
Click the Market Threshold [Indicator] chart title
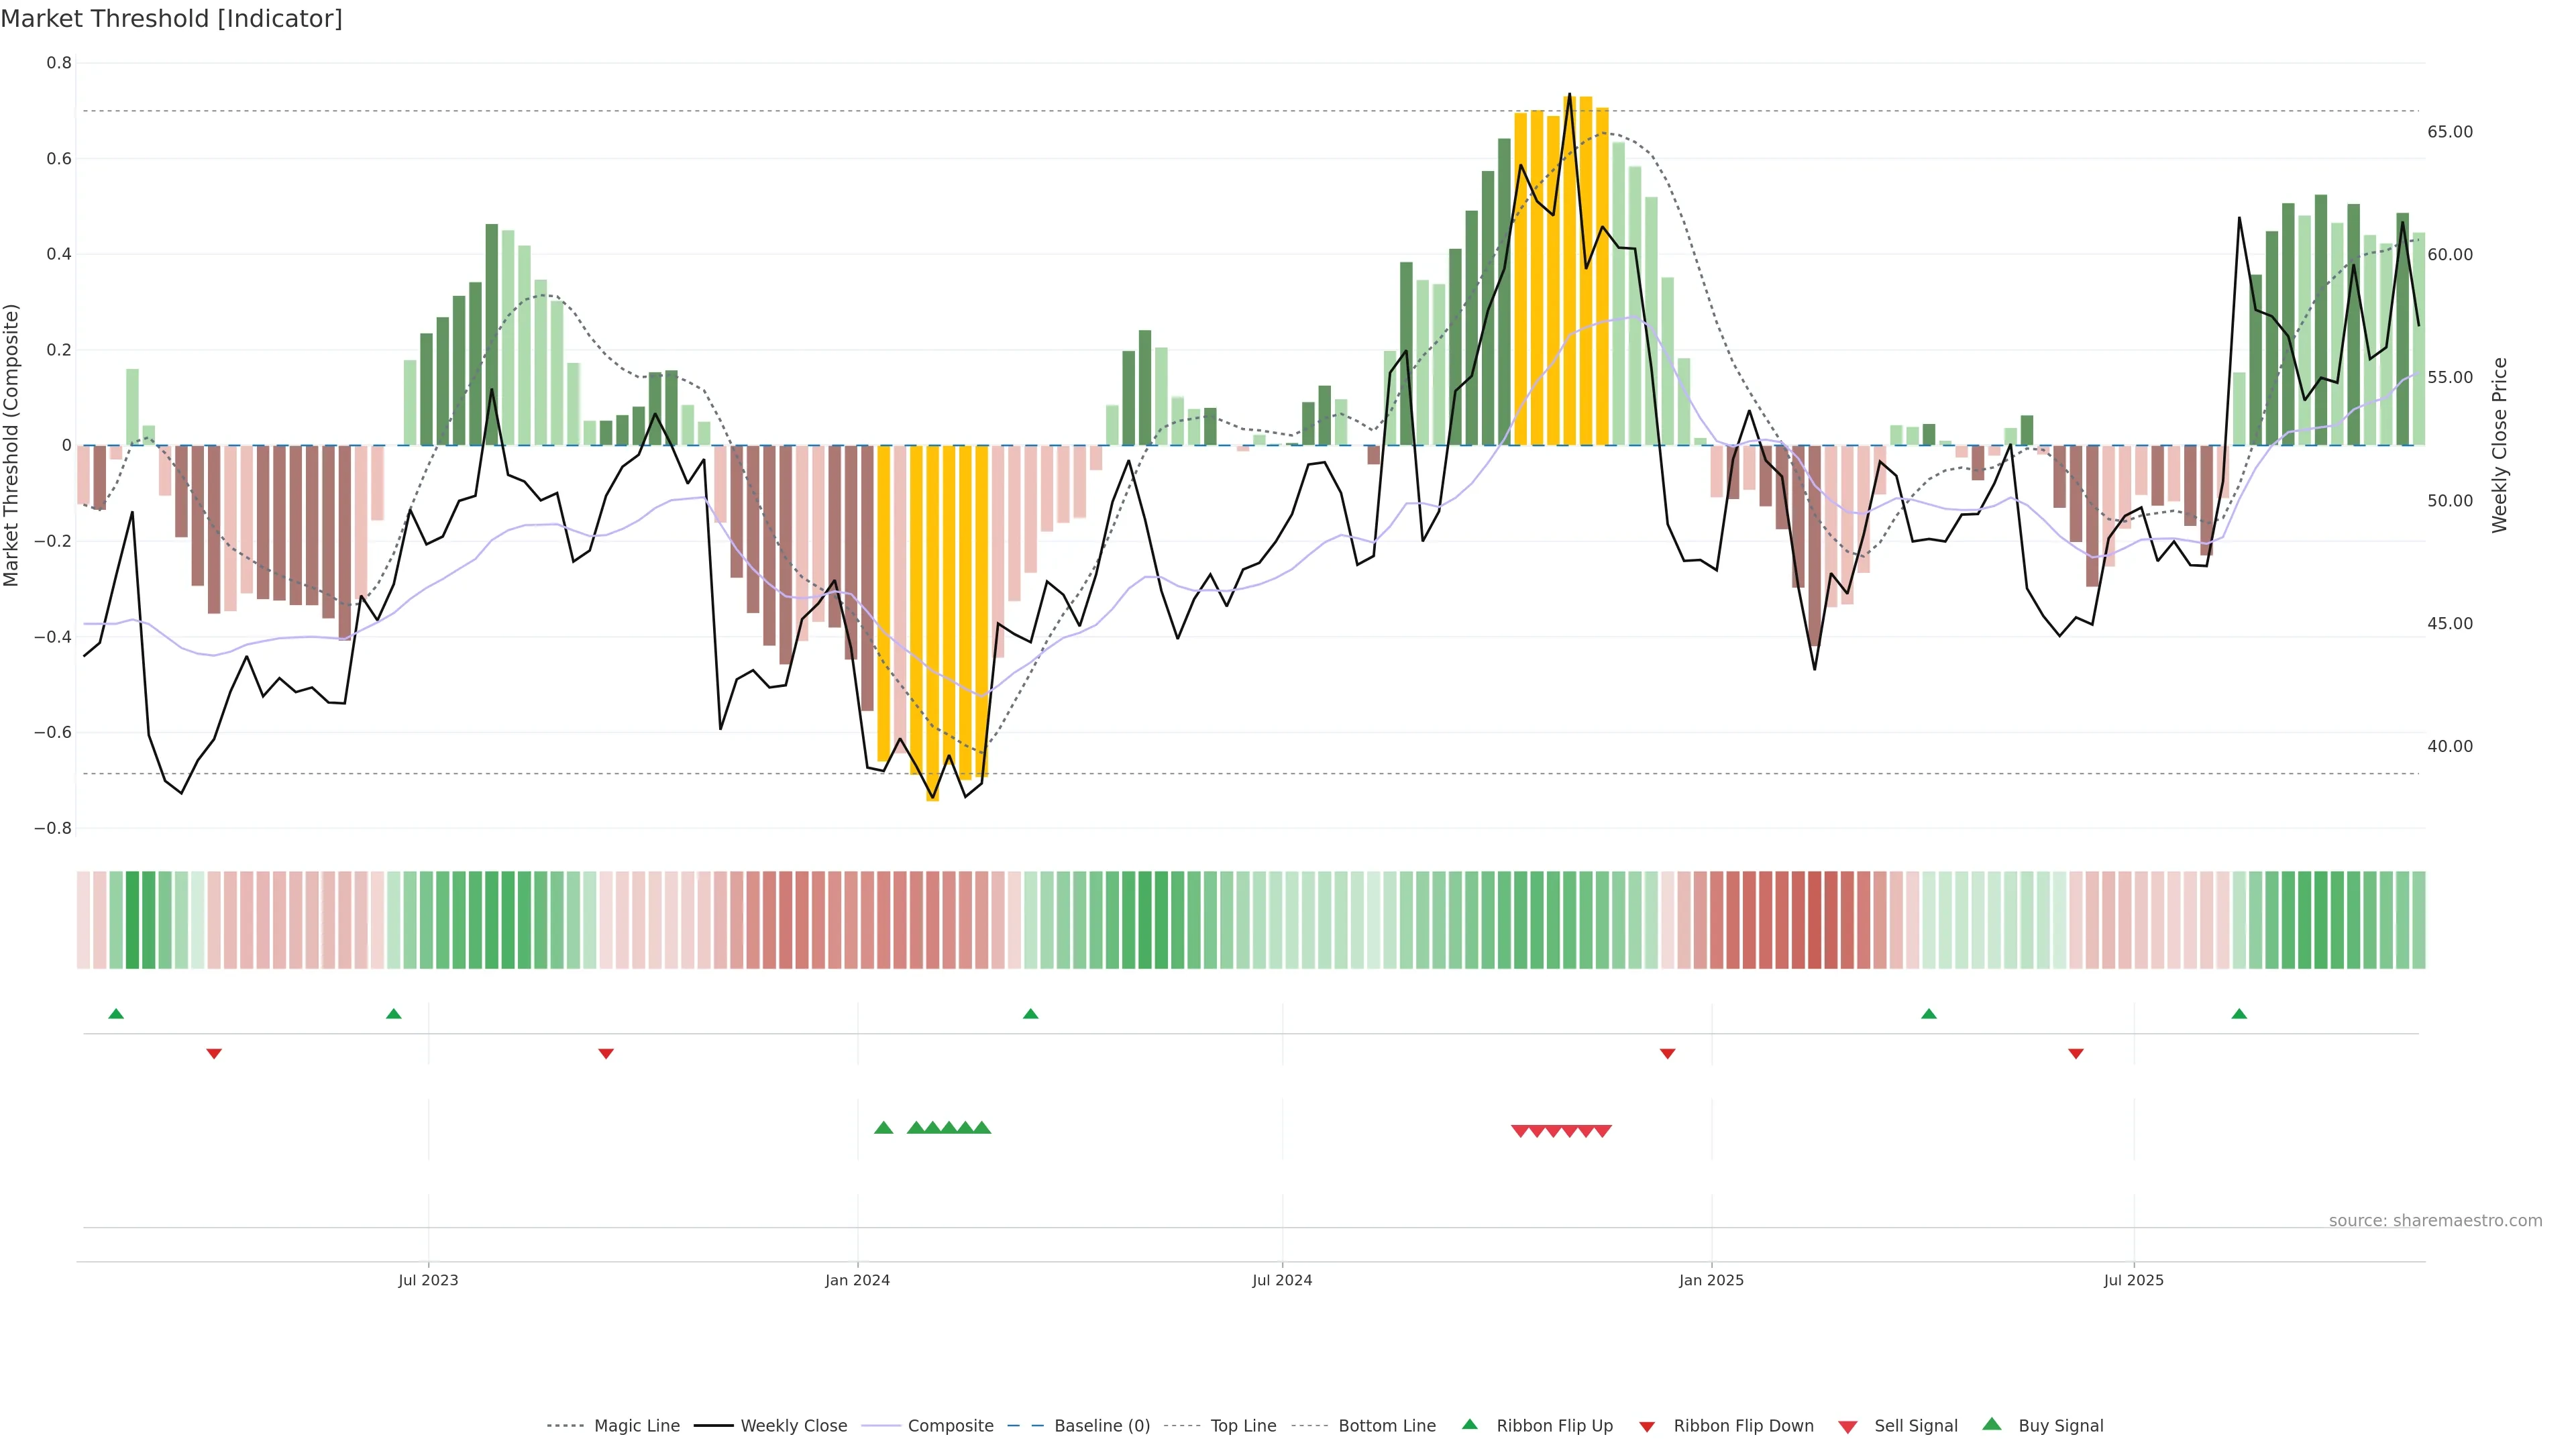pyautogui.click(x=171, y=19)
